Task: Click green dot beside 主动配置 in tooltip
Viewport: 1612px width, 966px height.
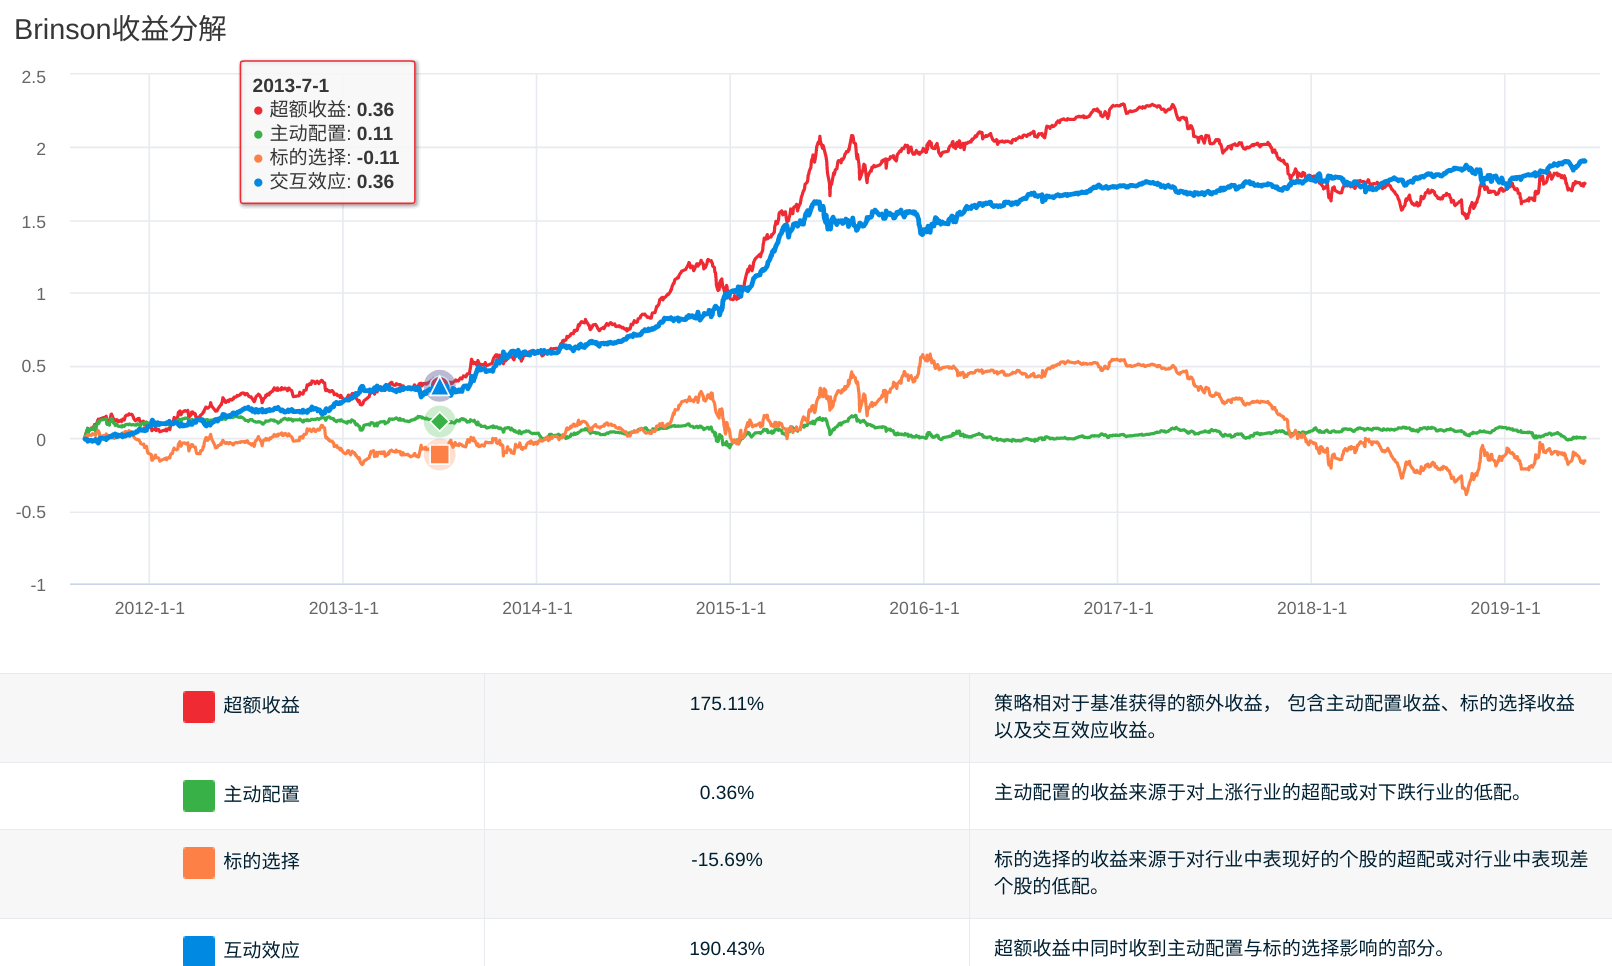Action: coord(258,135)
